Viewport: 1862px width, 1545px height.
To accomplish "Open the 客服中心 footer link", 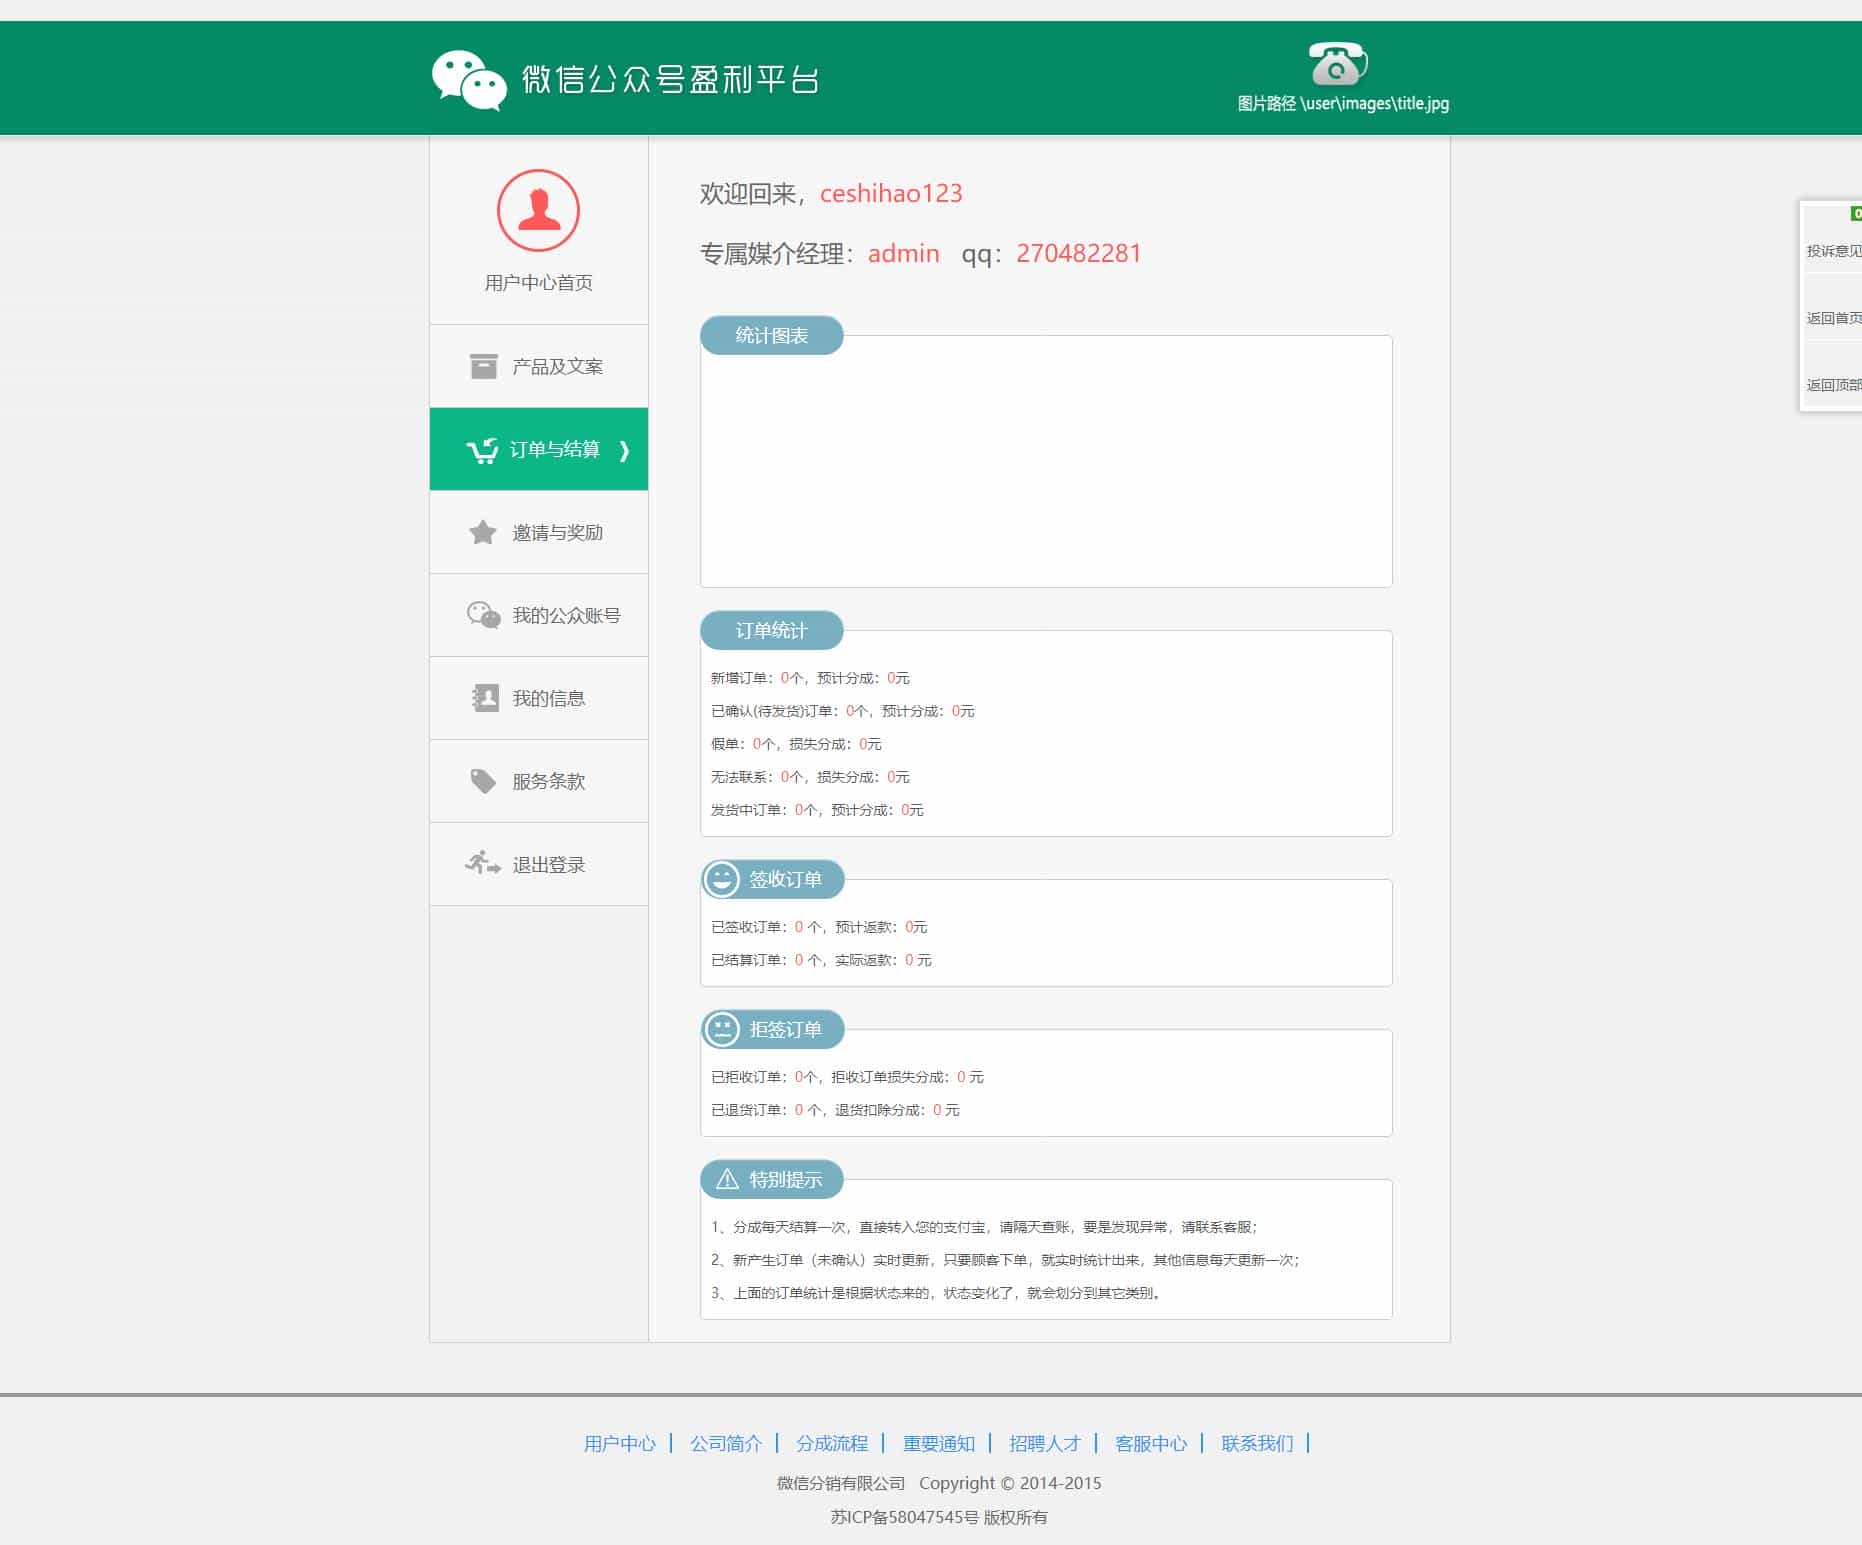I will tap(1151, 1443).
